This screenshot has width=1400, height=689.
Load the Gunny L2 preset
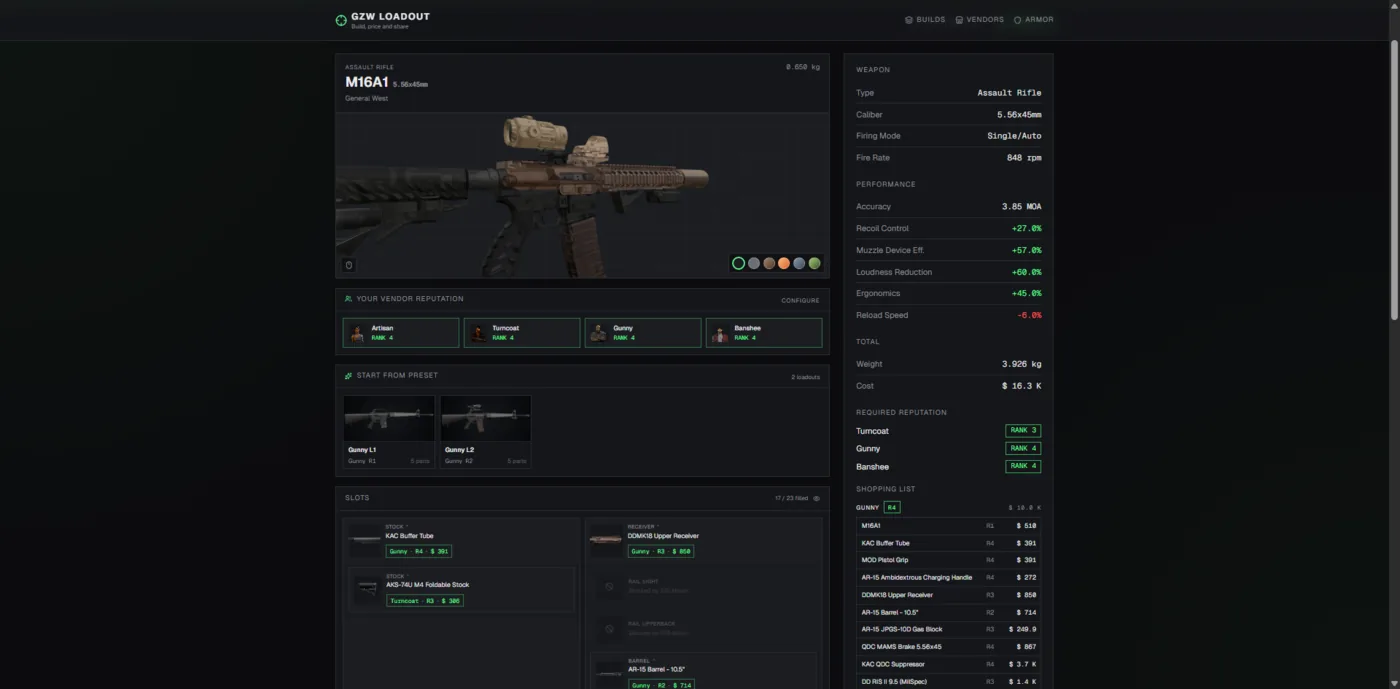486,431
